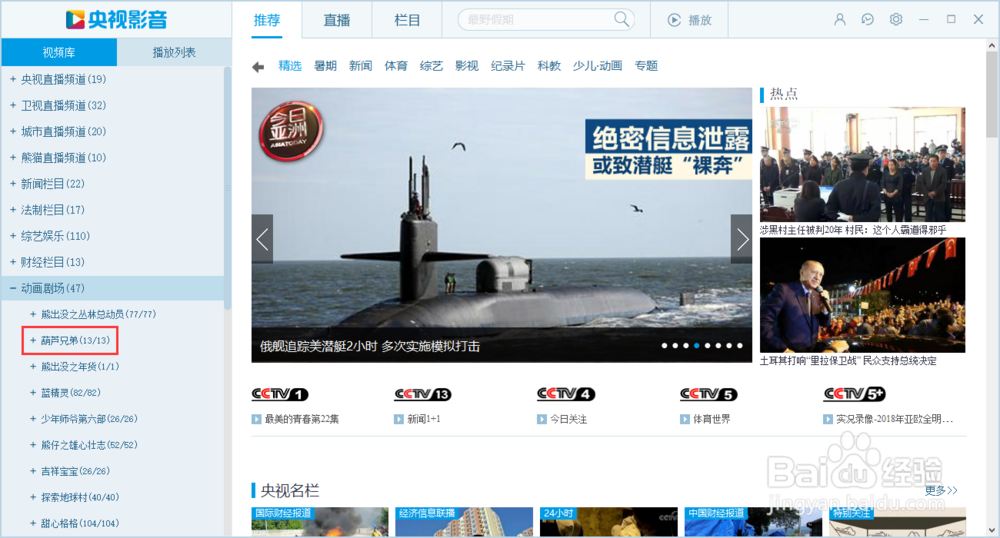This screenshot has height=538, width=1000.
Task: Expand 新闻栏目(22) category
Action: (13, 184)
